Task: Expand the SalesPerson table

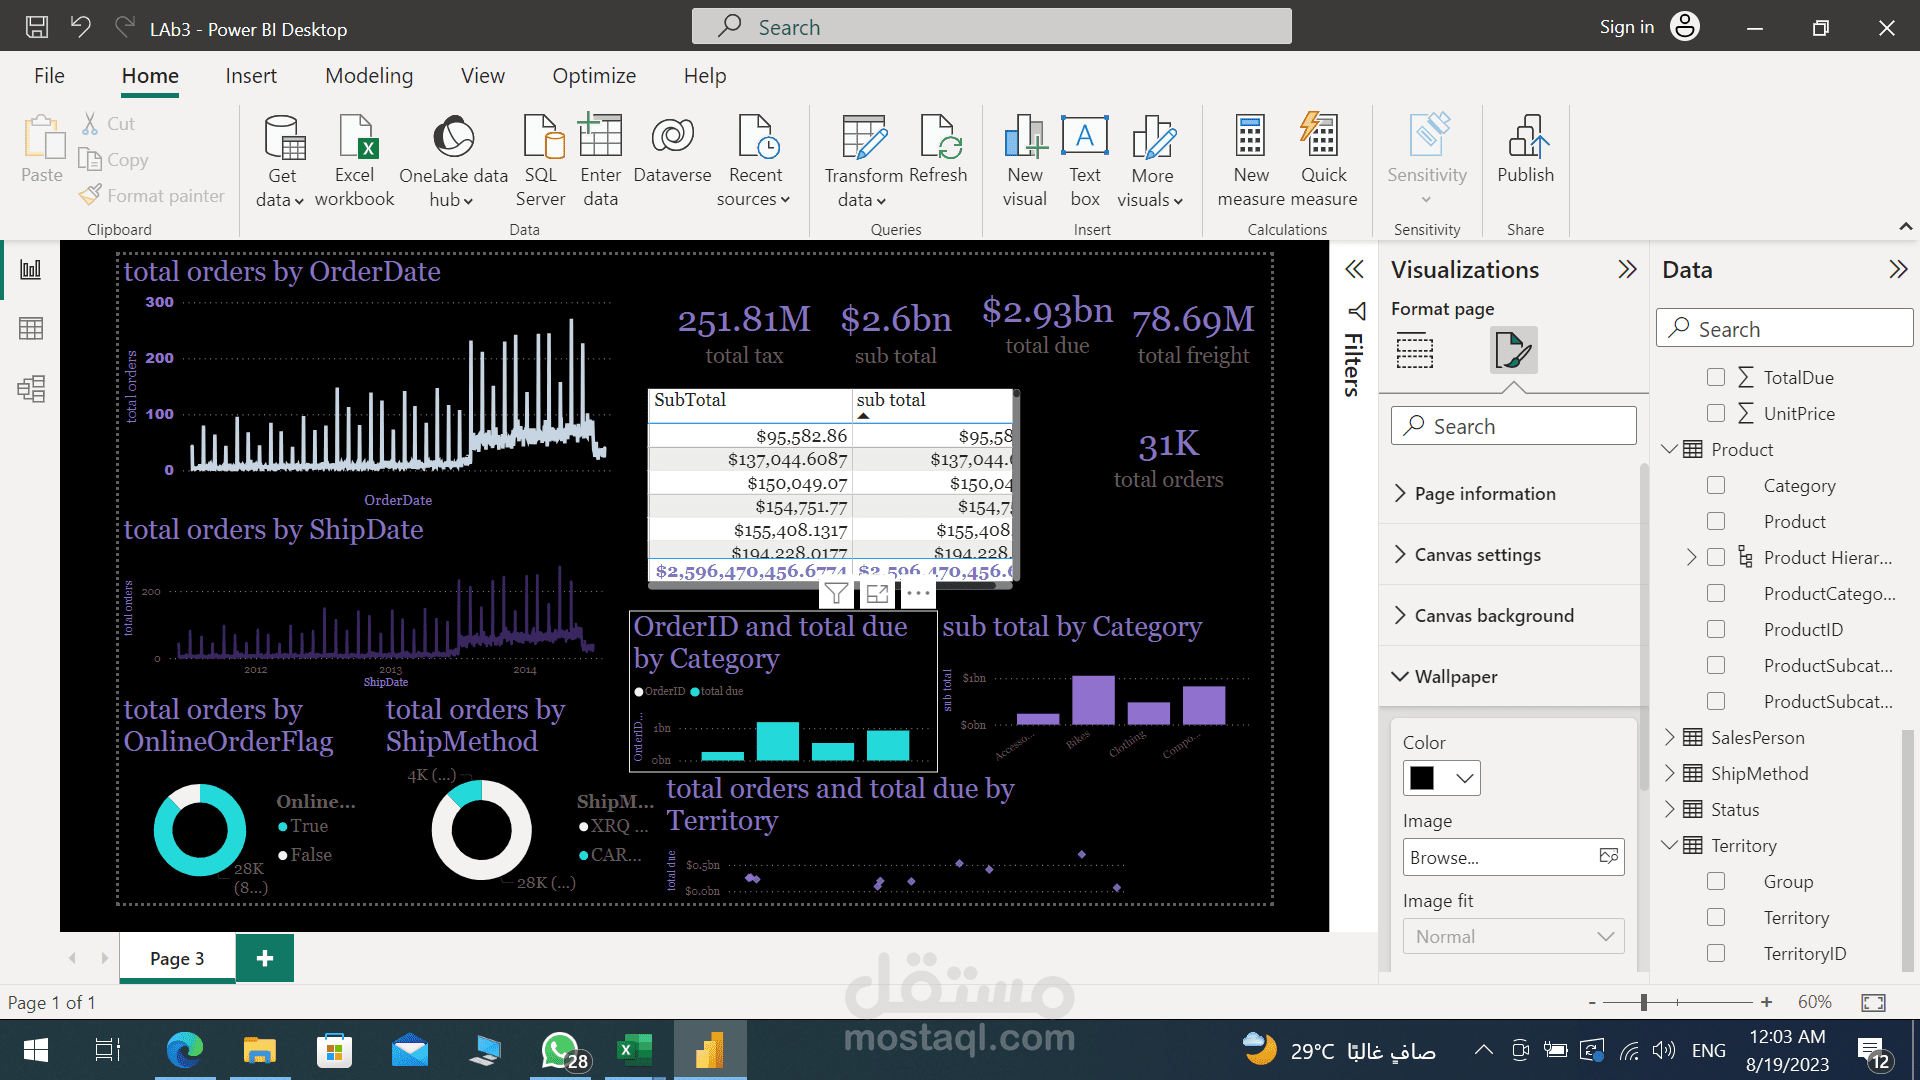Action: click(x=1669, y=737)
